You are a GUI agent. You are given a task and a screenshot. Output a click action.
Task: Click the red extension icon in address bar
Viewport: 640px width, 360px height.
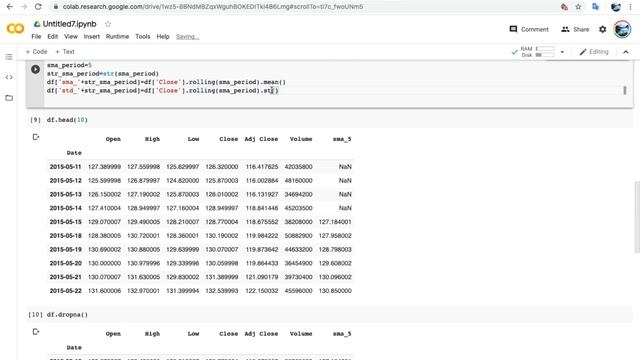click(564, 7)
